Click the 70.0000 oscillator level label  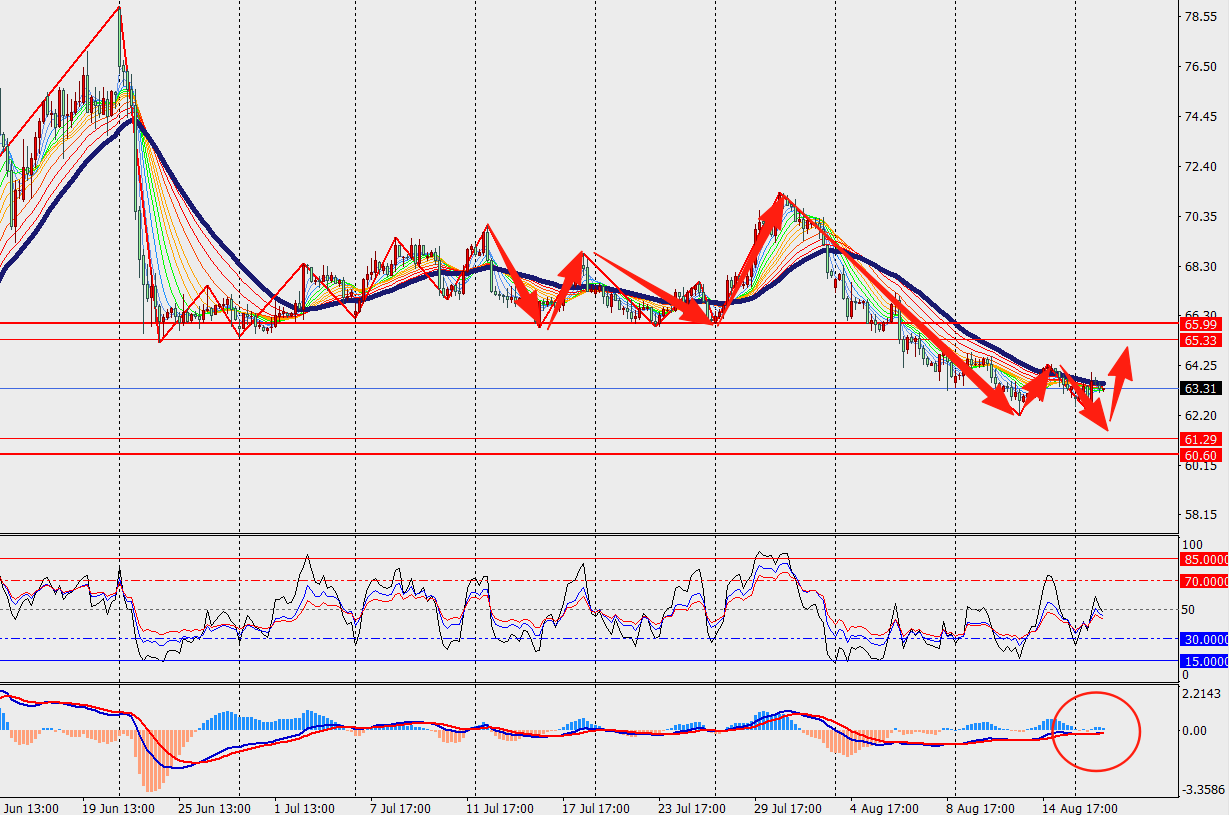pyautogui.click(x=1205, y=581)
